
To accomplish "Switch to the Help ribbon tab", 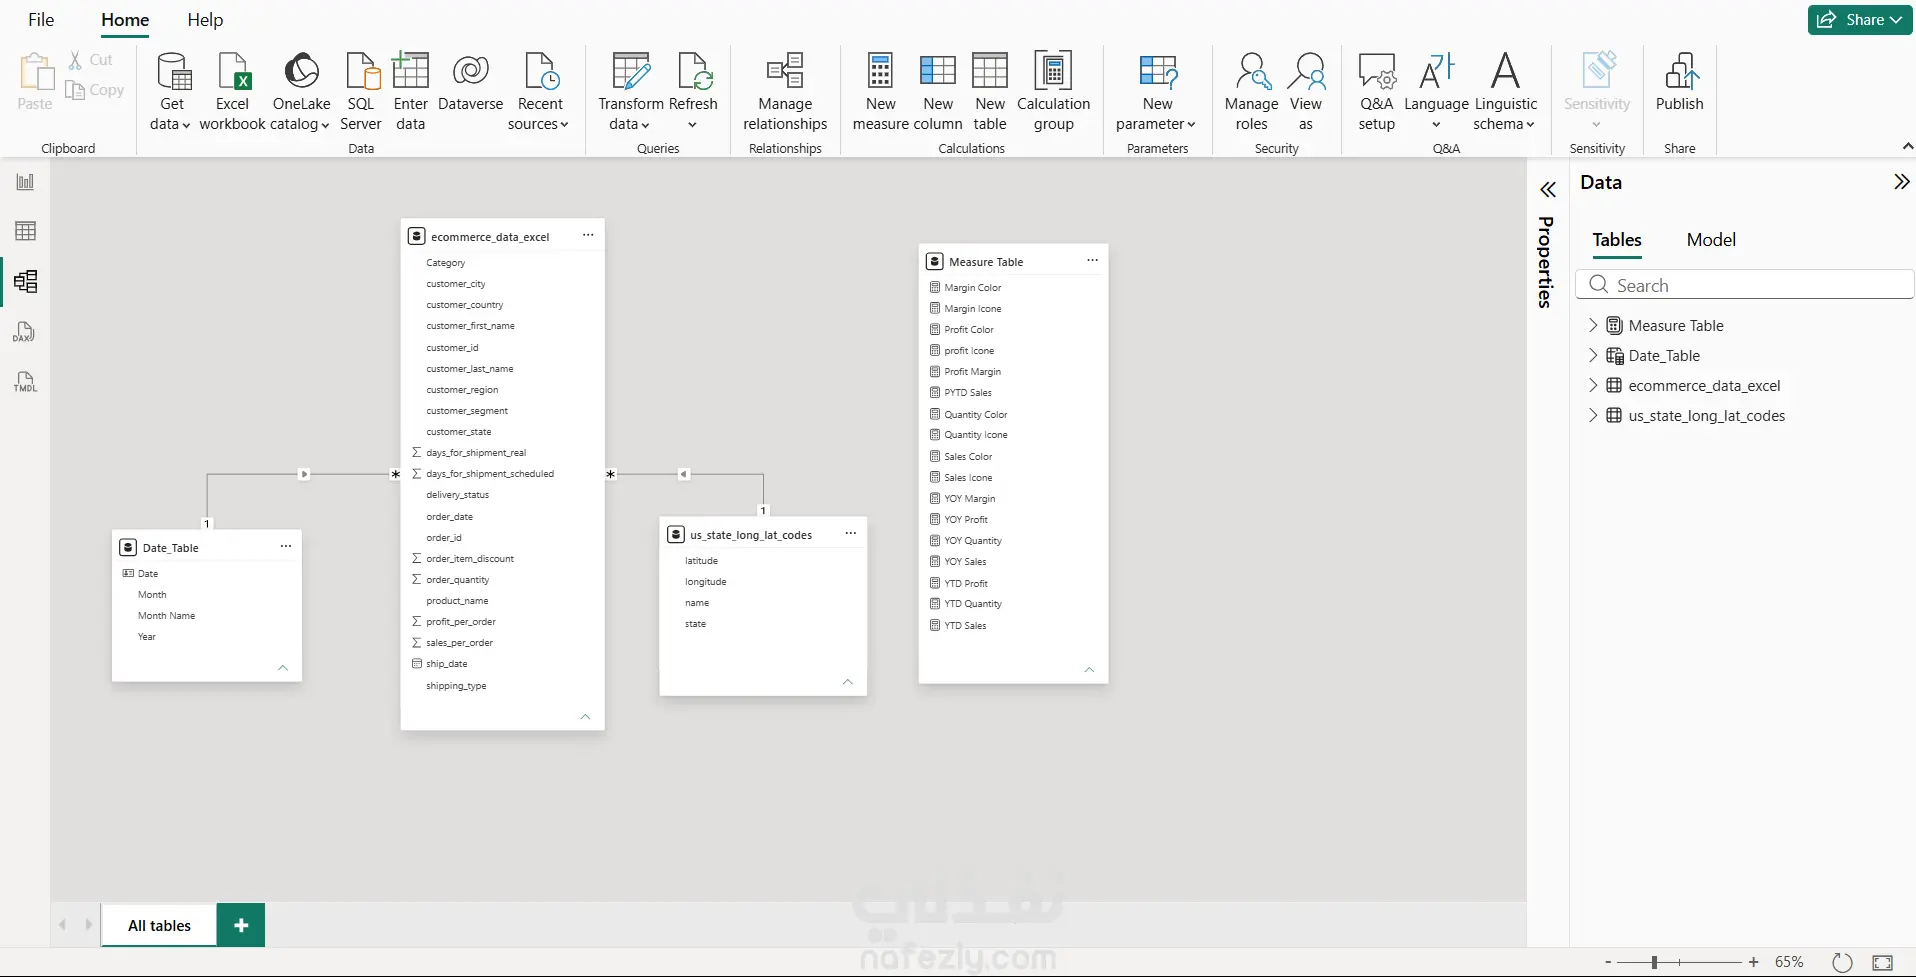I will 205,20.
